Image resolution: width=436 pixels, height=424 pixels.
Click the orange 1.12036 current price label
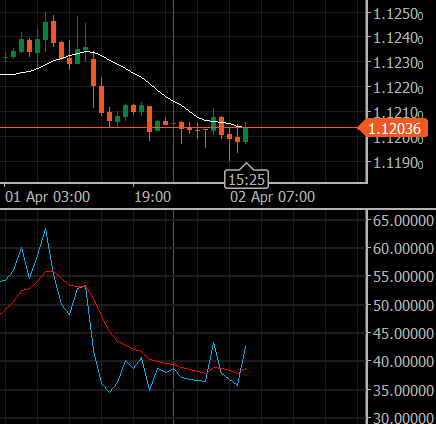point(393,128)
